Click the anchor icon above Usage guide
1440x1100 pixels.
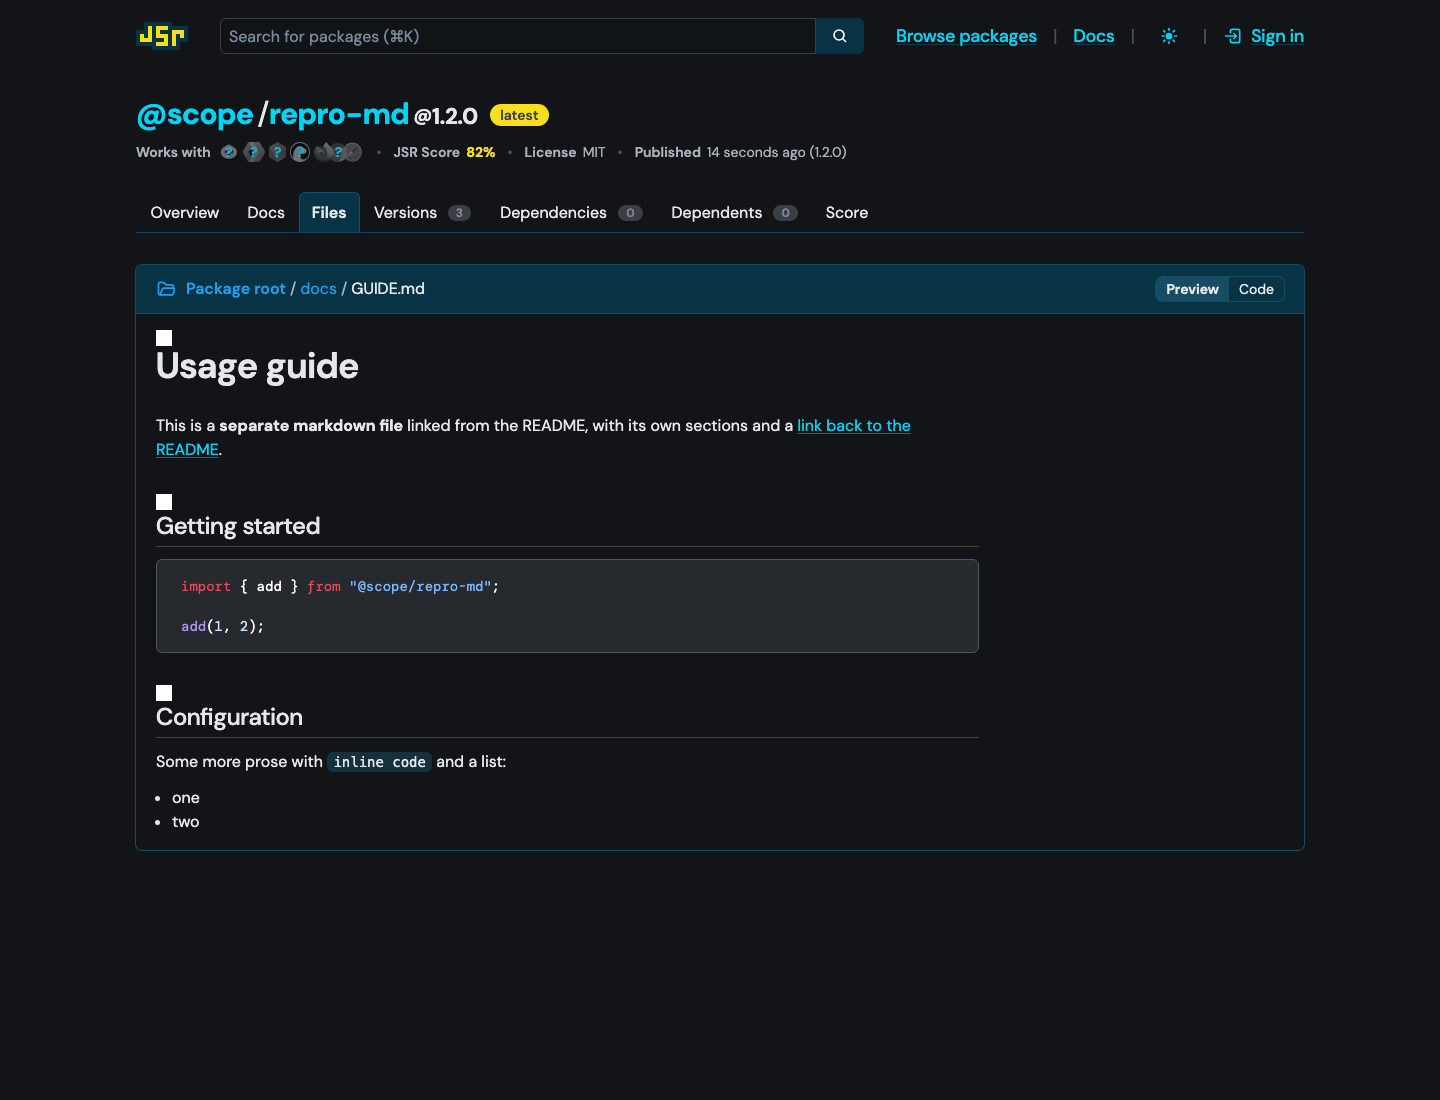(164, 338)
